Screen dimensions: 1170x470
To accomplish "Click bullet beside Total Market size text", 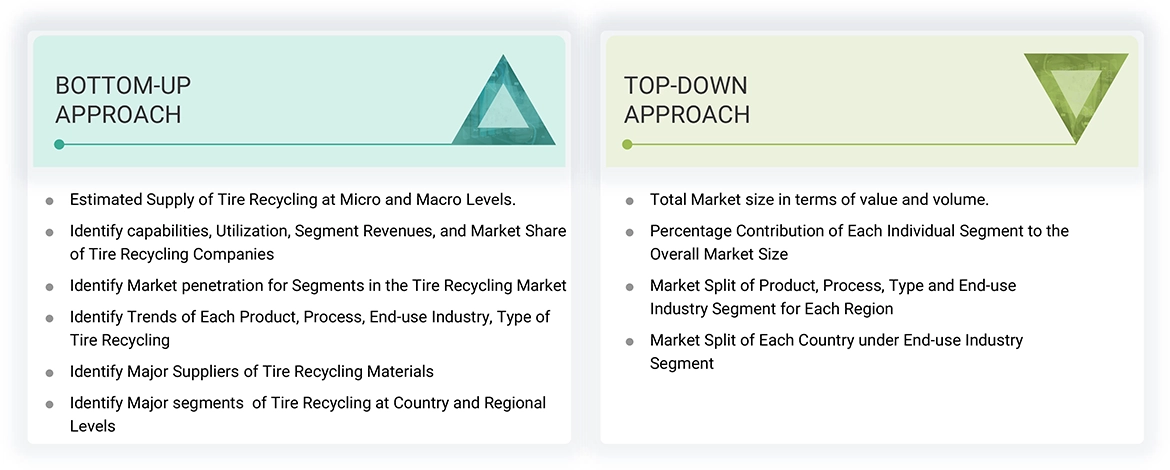I will click(x=629, y=201).
